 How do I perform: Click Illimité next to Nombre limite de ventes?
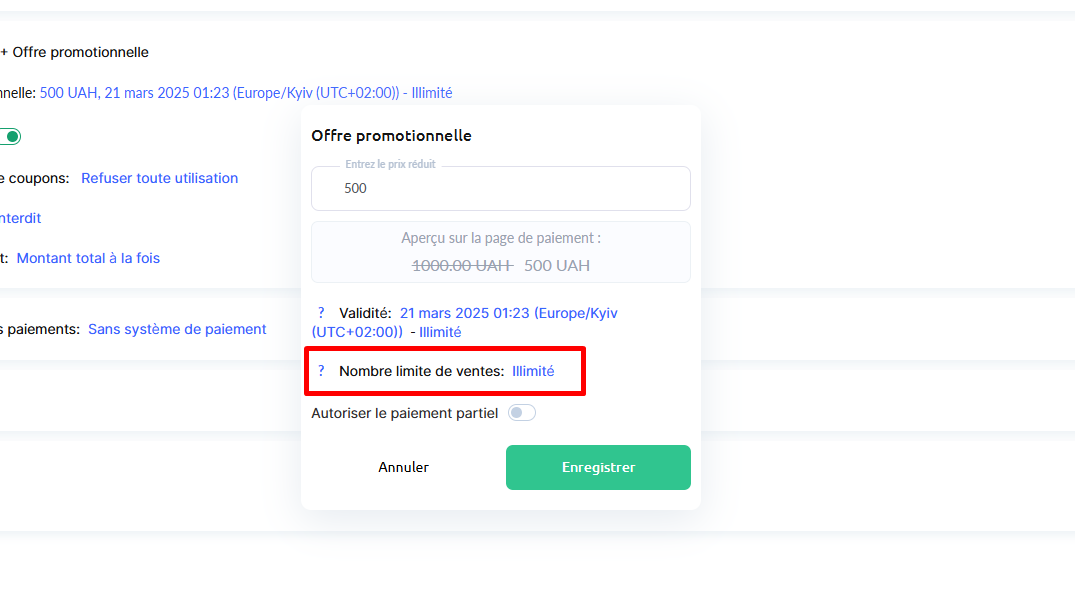[533, 371]
